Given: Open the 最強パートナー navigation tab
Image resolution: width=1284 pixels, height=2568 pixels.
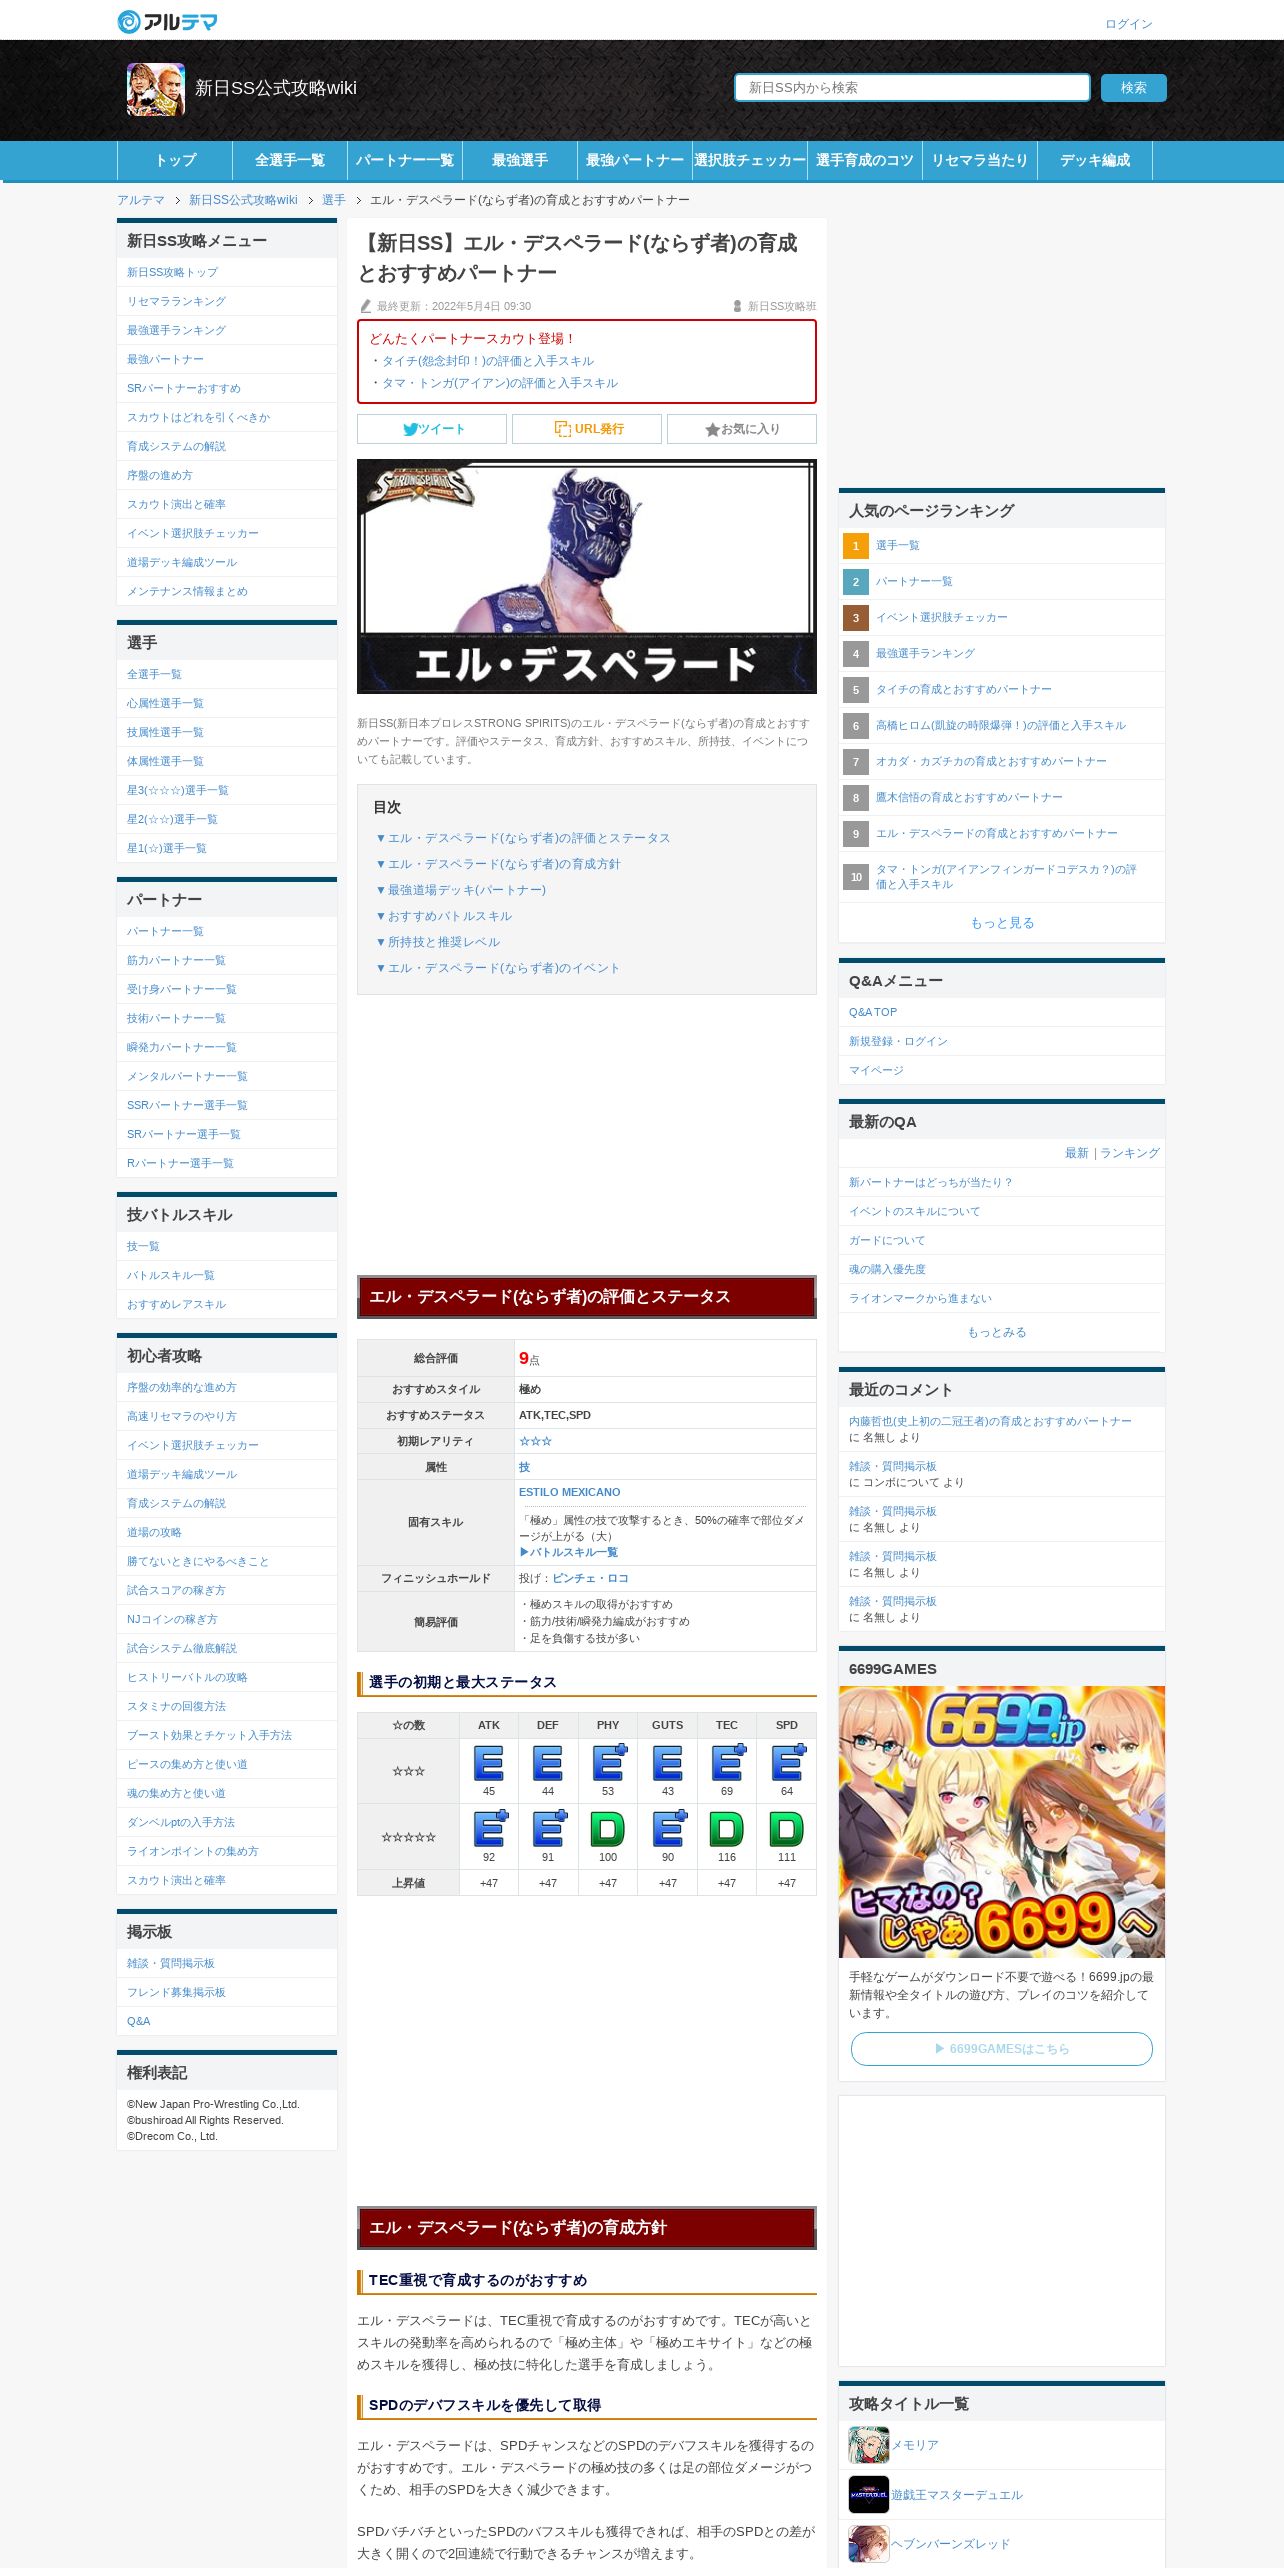Looking at the screenshot, I should click(635, 160).
